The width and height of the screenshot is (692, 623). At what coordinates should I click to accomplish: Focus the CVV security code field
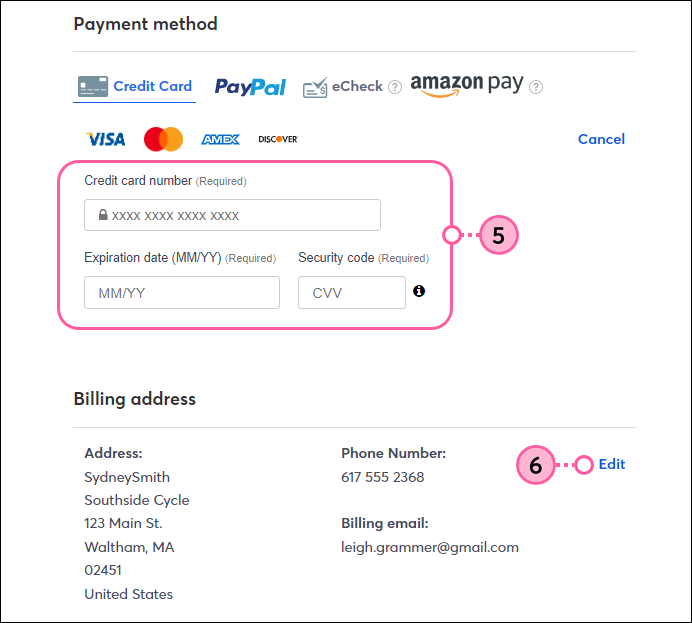(x=352, y=293)
